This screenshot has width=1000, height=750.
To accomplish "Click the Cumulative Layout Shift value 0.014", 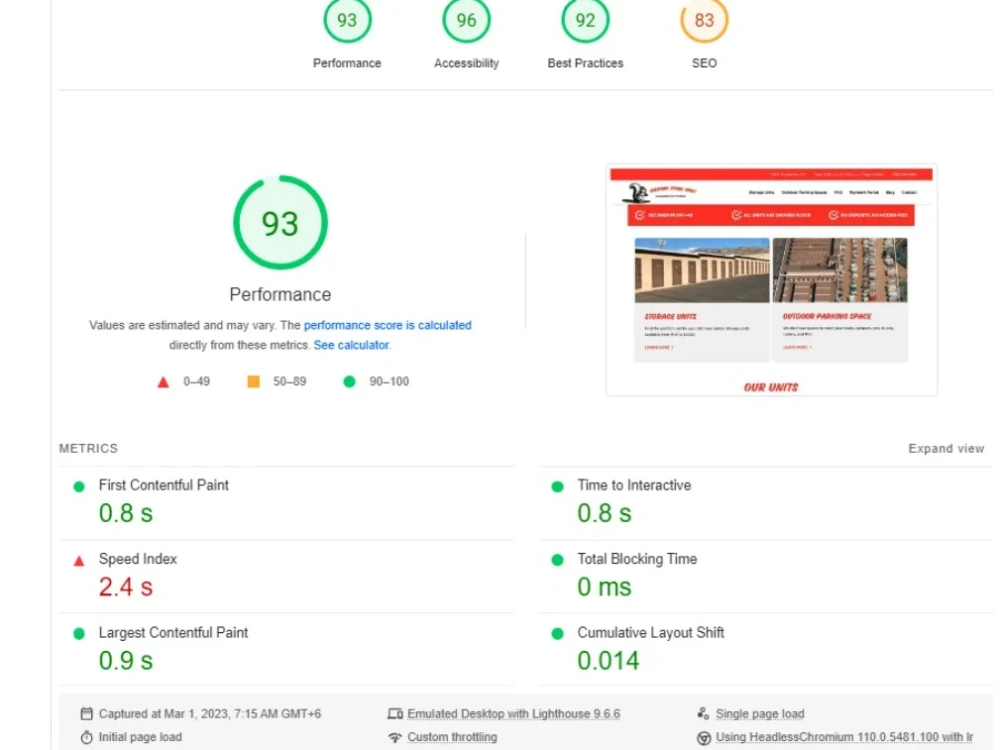I will (x=608, y=661).
